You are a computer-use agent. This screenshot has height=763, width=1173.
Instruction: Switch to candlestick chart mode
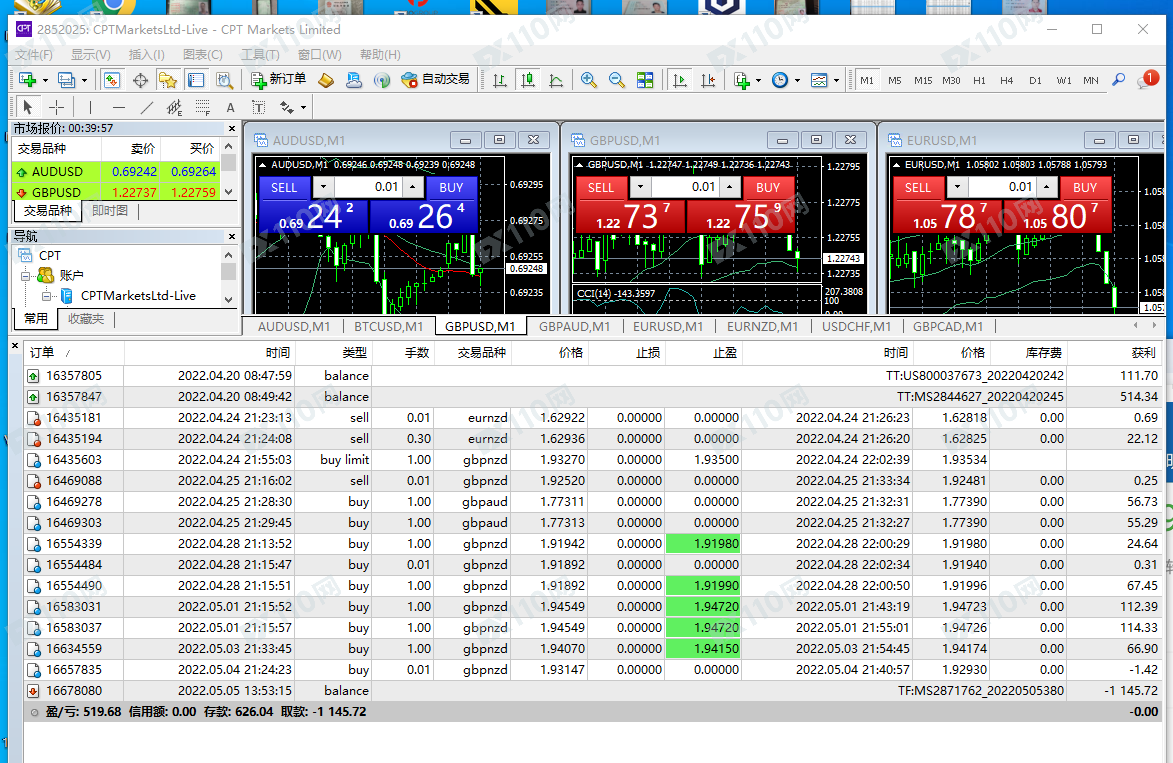[x=527, y=80]
